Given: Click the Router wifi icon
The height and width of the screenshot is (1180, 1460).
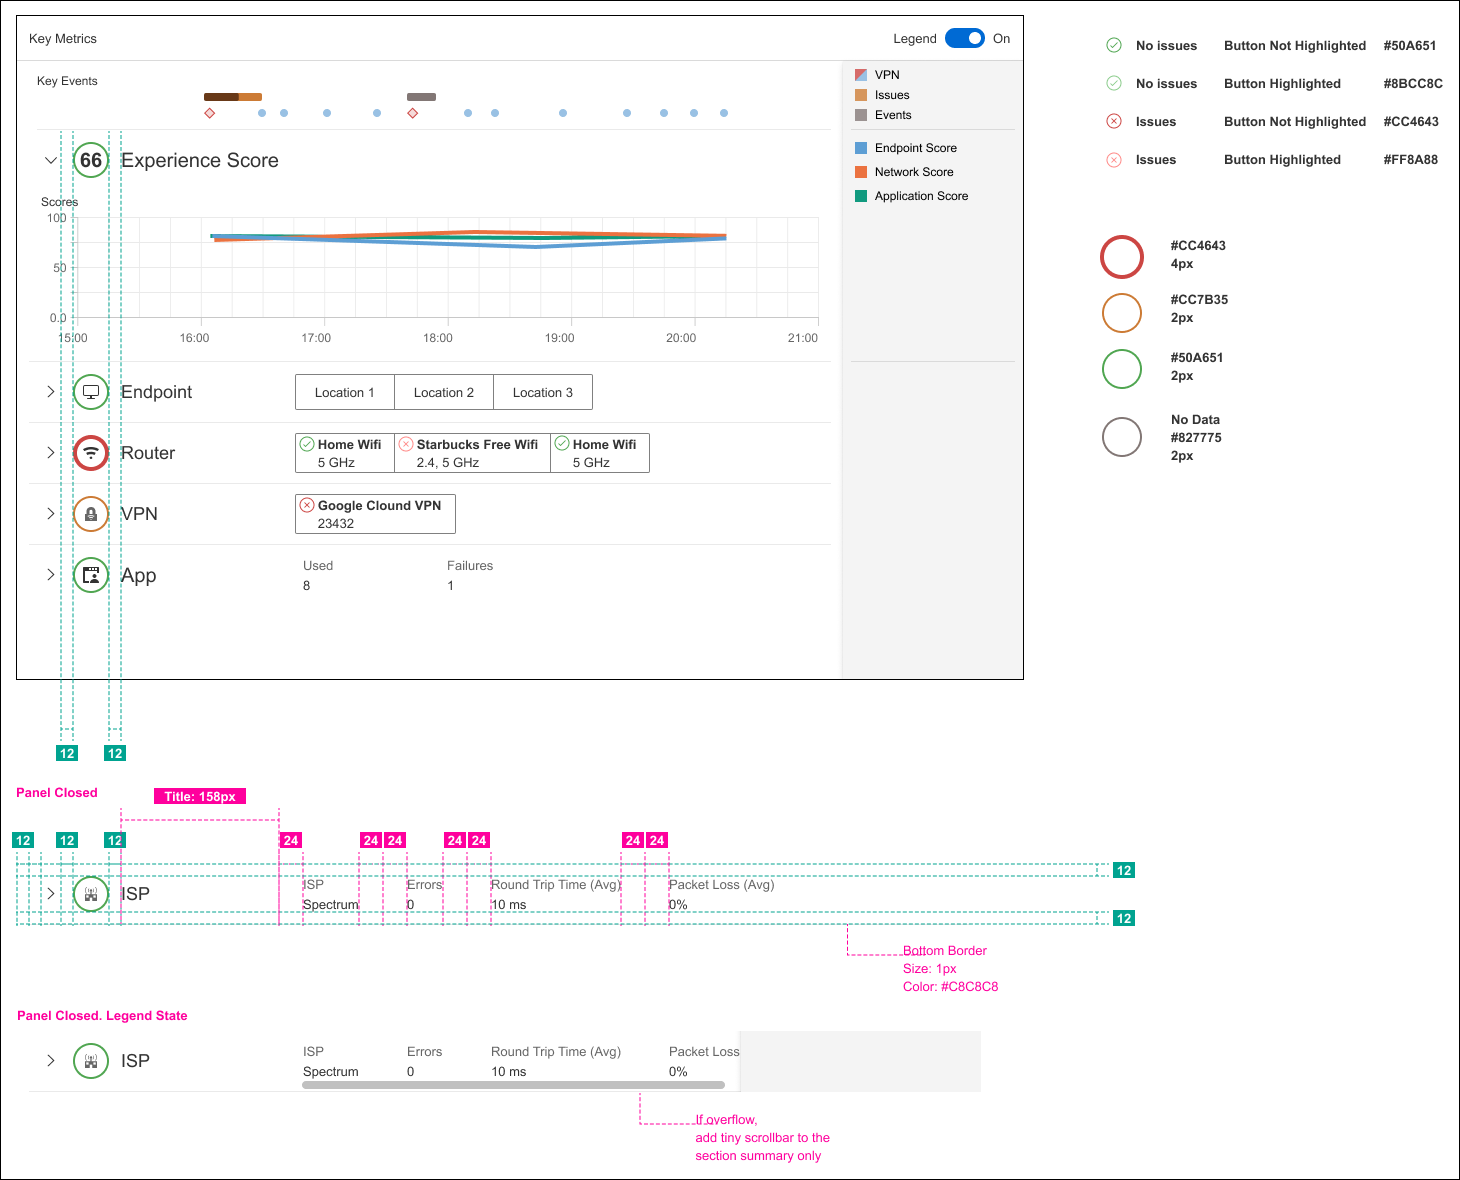Looking at the screenshot, I should coord(91,453).
